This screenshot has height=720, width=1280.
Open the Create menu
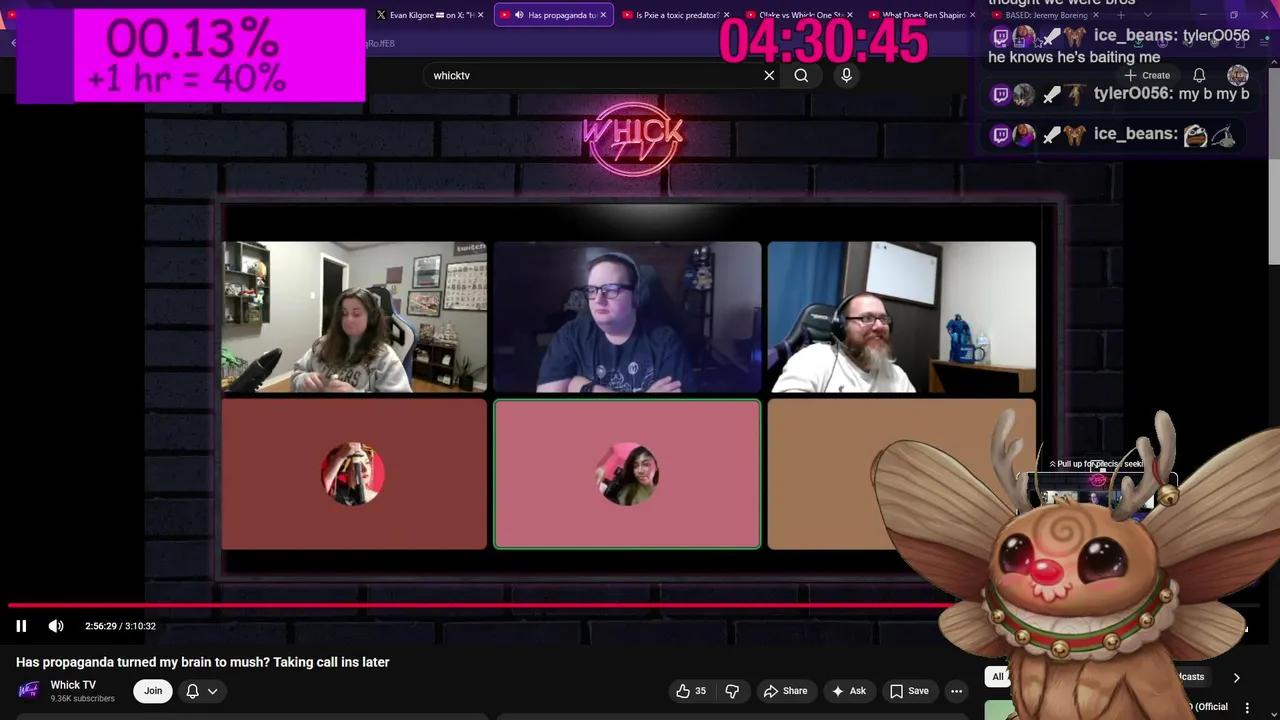click(x=1147, y=75)
